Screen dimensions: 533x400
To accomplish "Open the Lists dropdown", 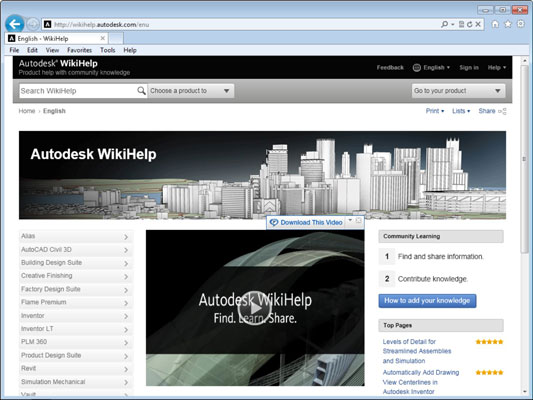I will [x=461, y=111].
